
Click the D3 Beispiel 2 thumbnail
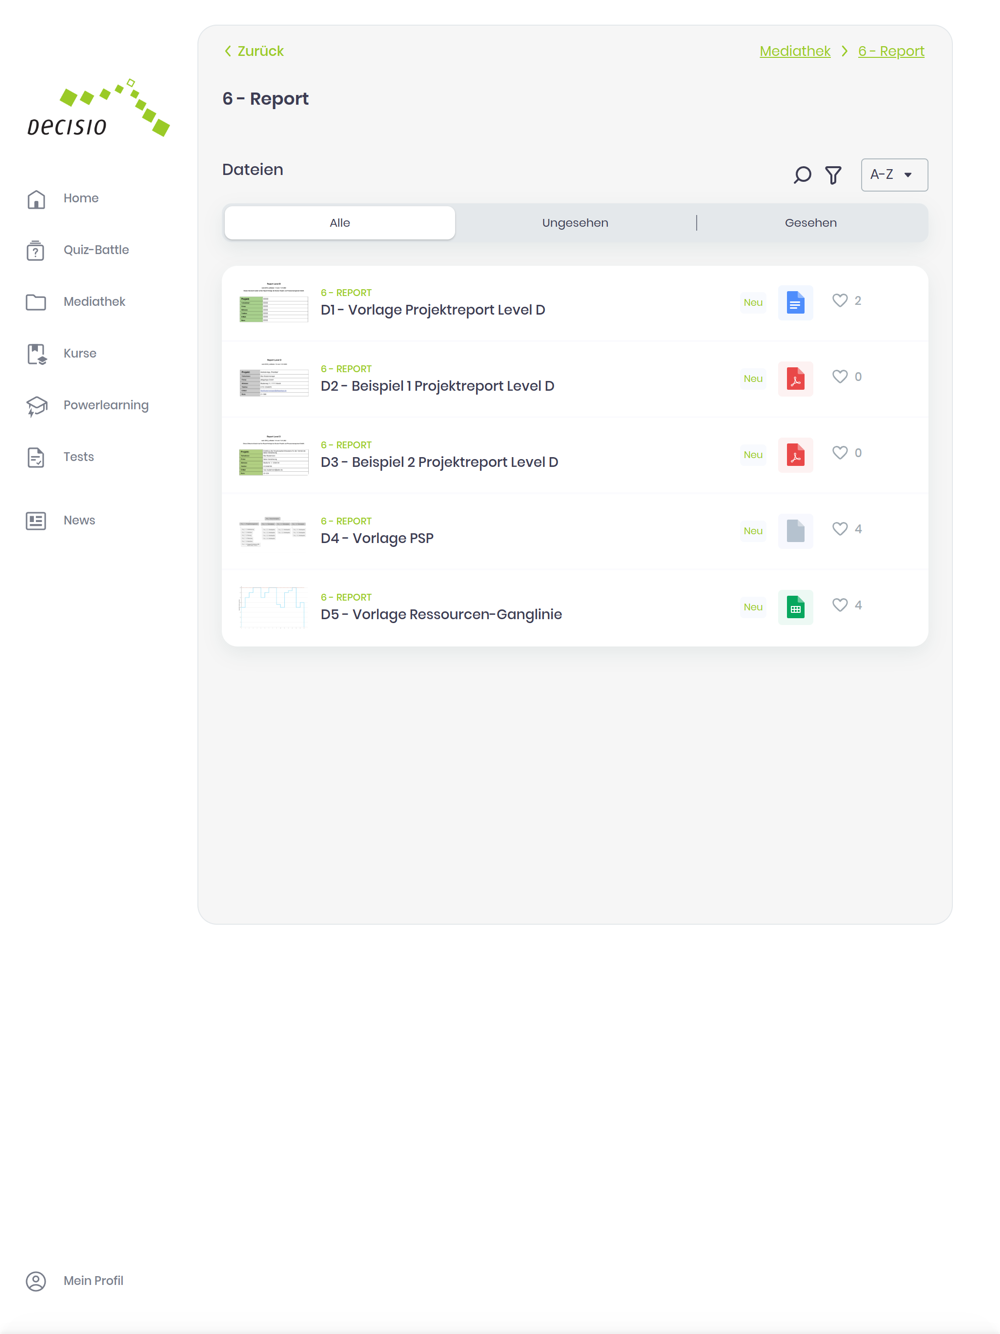point(274,455)
